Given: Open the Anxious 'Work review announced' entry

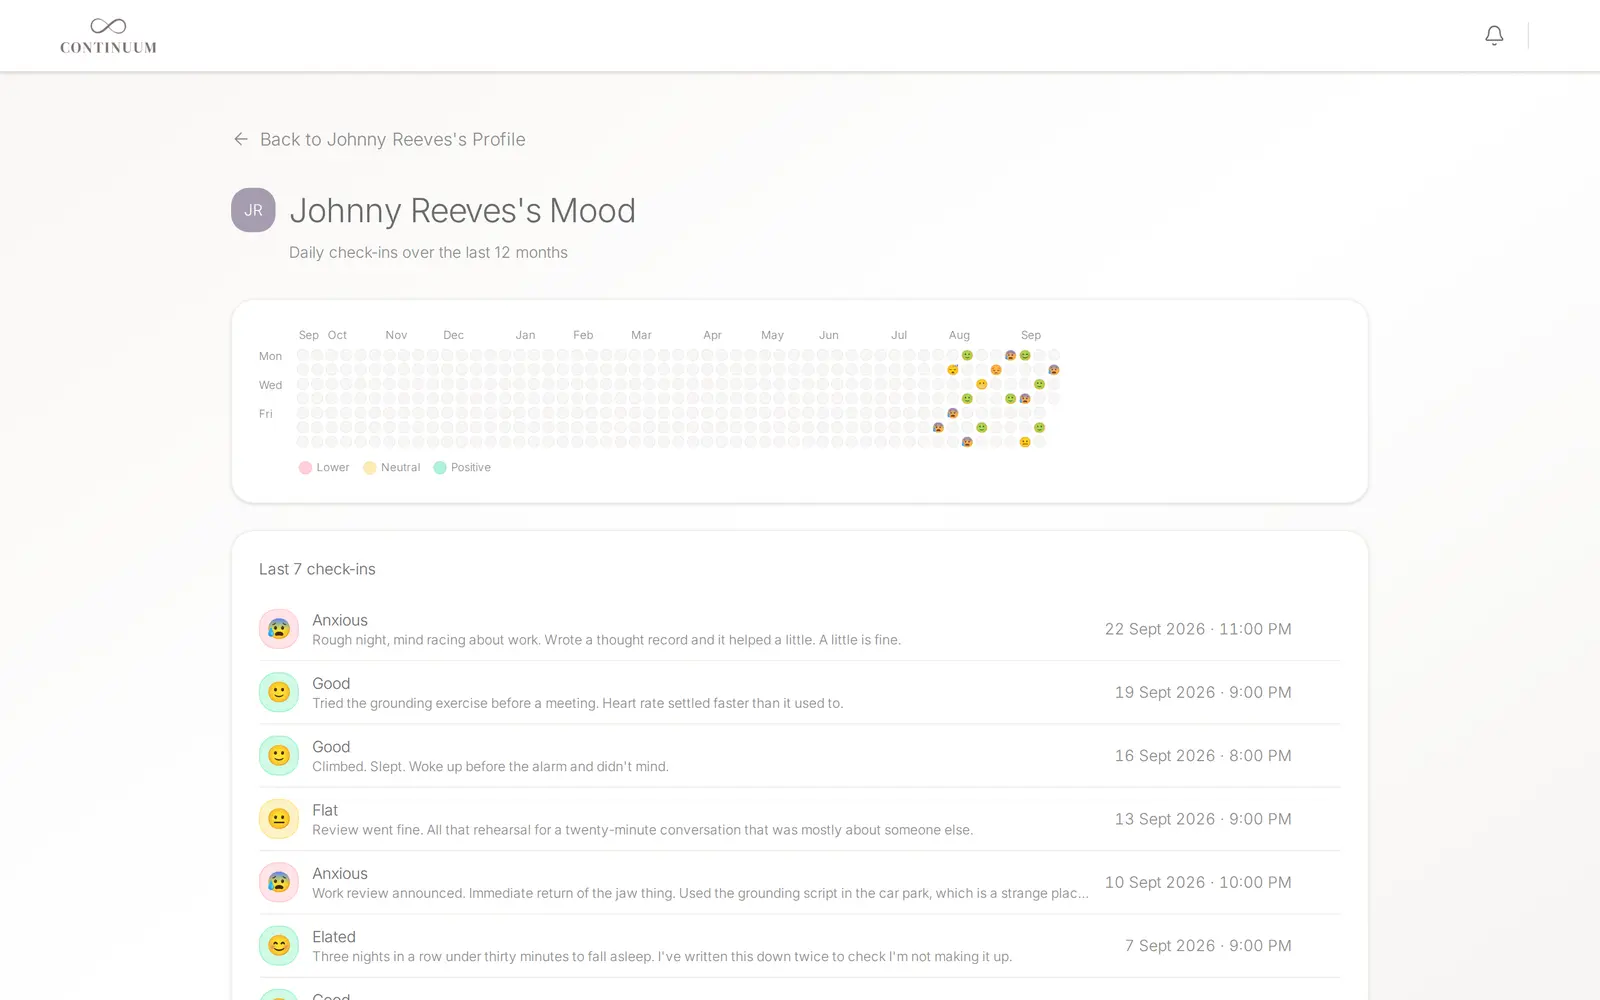Looking at the screenshot, I should click(x=799, y=882).
